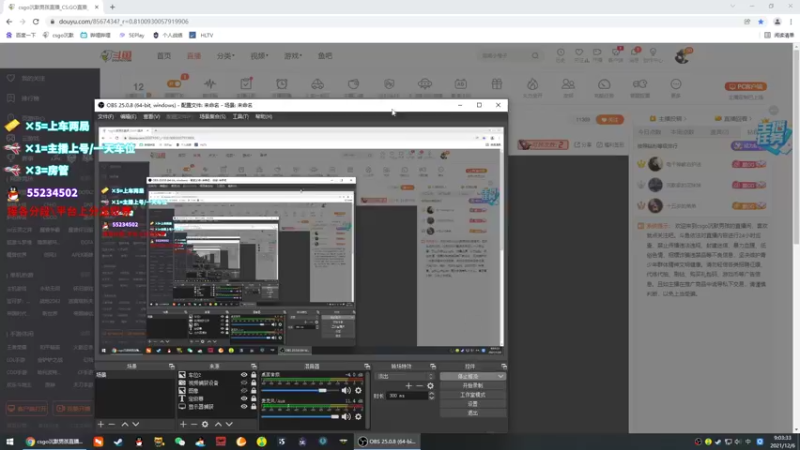Remove the selected source with the minus icon
The height and width of the screenshot is (450, 800).
tap(194, 424)
